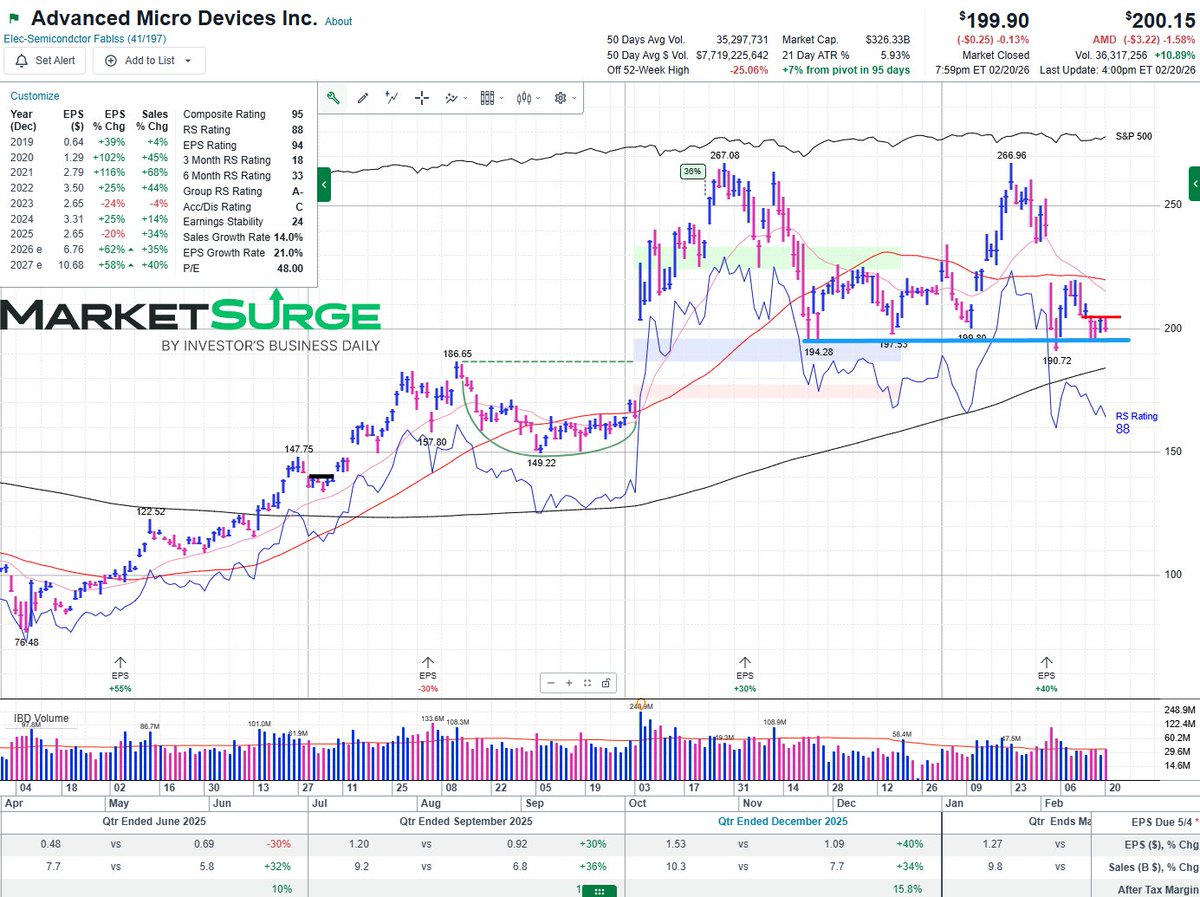Click the S&P 500 line label
The image size is (1200, 897).
click(1135, 136)
